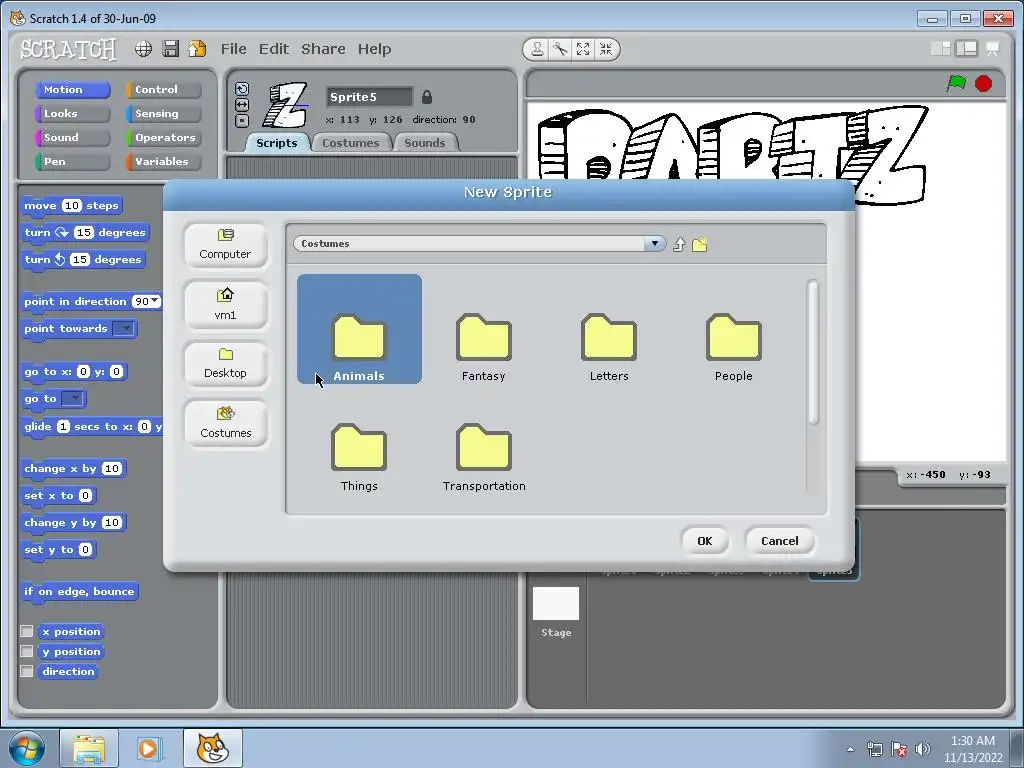Switch to the Scripts tab

(x=277, y=143)
